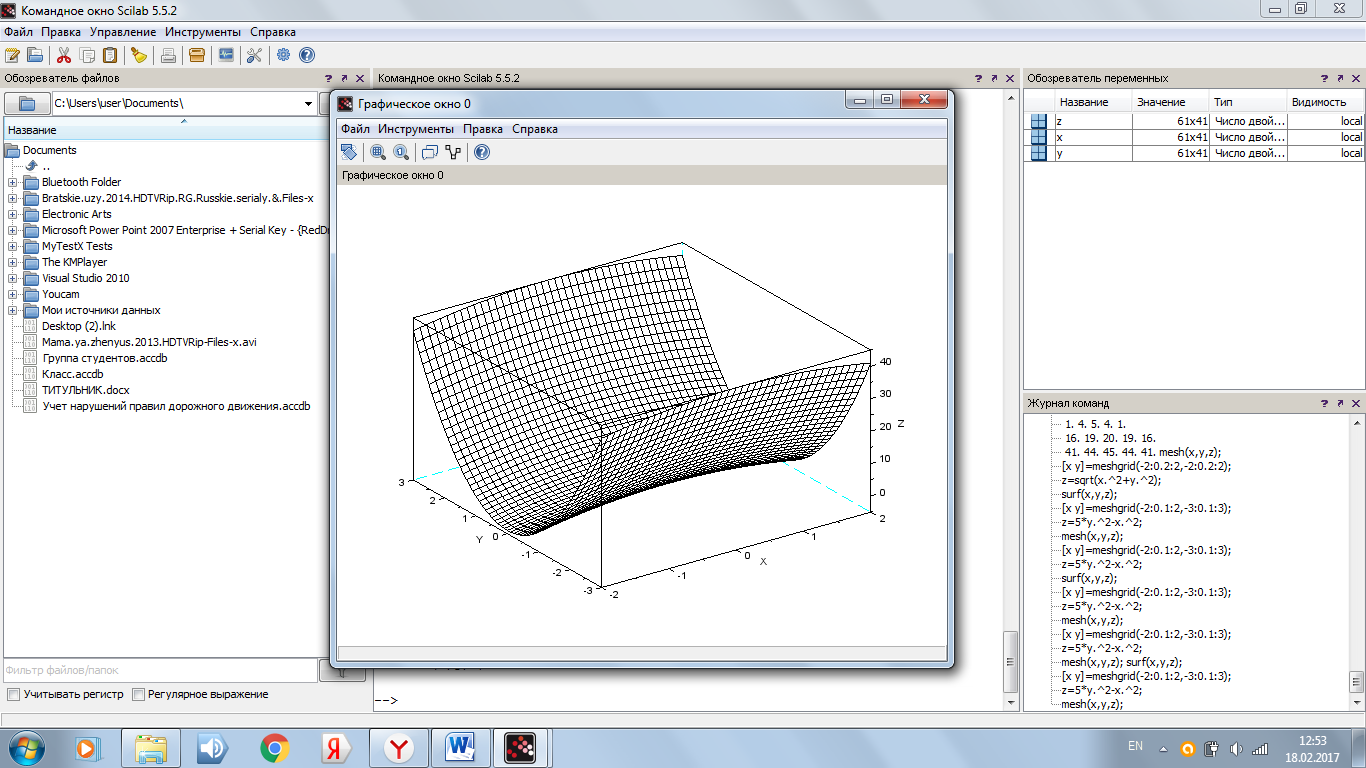Expand Visual Studio 2010 folder node
1366x768 pixels.
12,278
